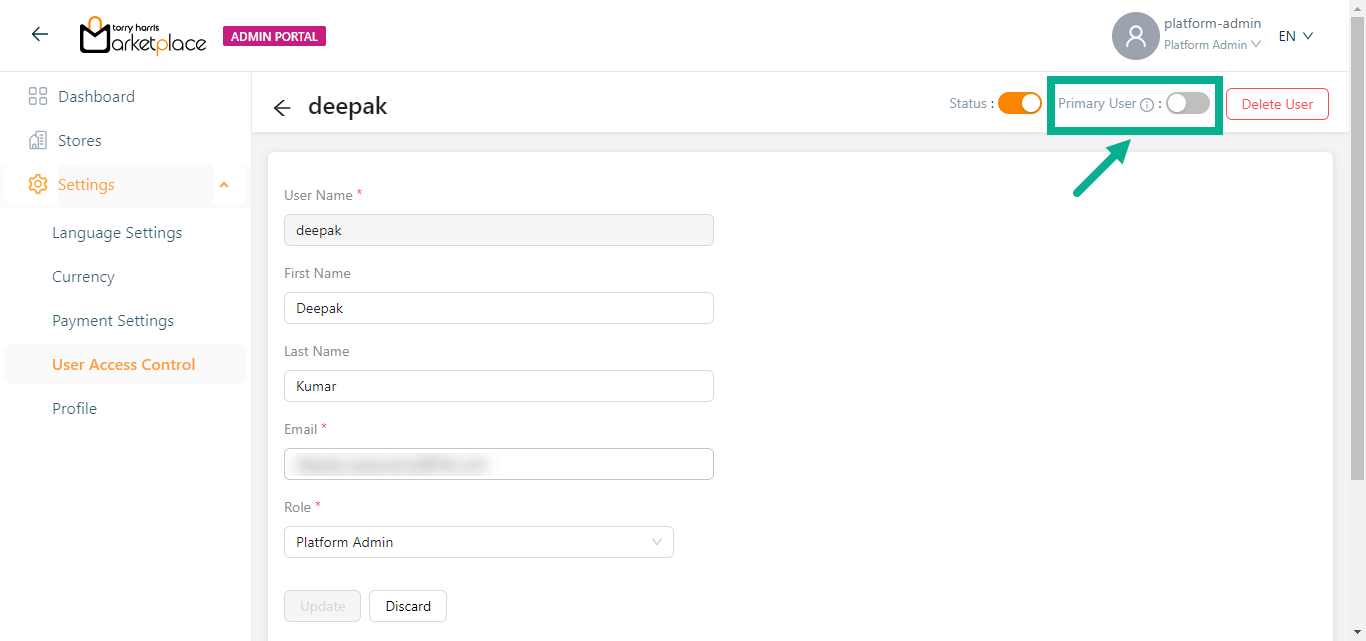Click the back arrow beside deepak
The image size is (1366, 641).
coord(282,108)
